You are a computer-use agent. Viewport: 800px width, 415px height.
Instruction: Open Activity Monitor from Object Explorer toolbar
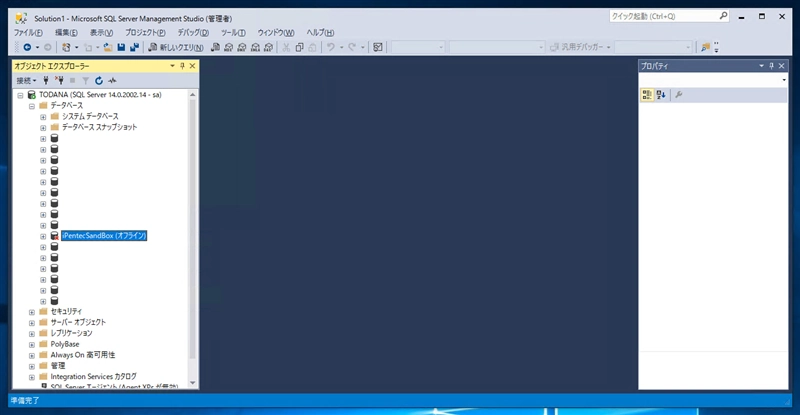point(112,80)
